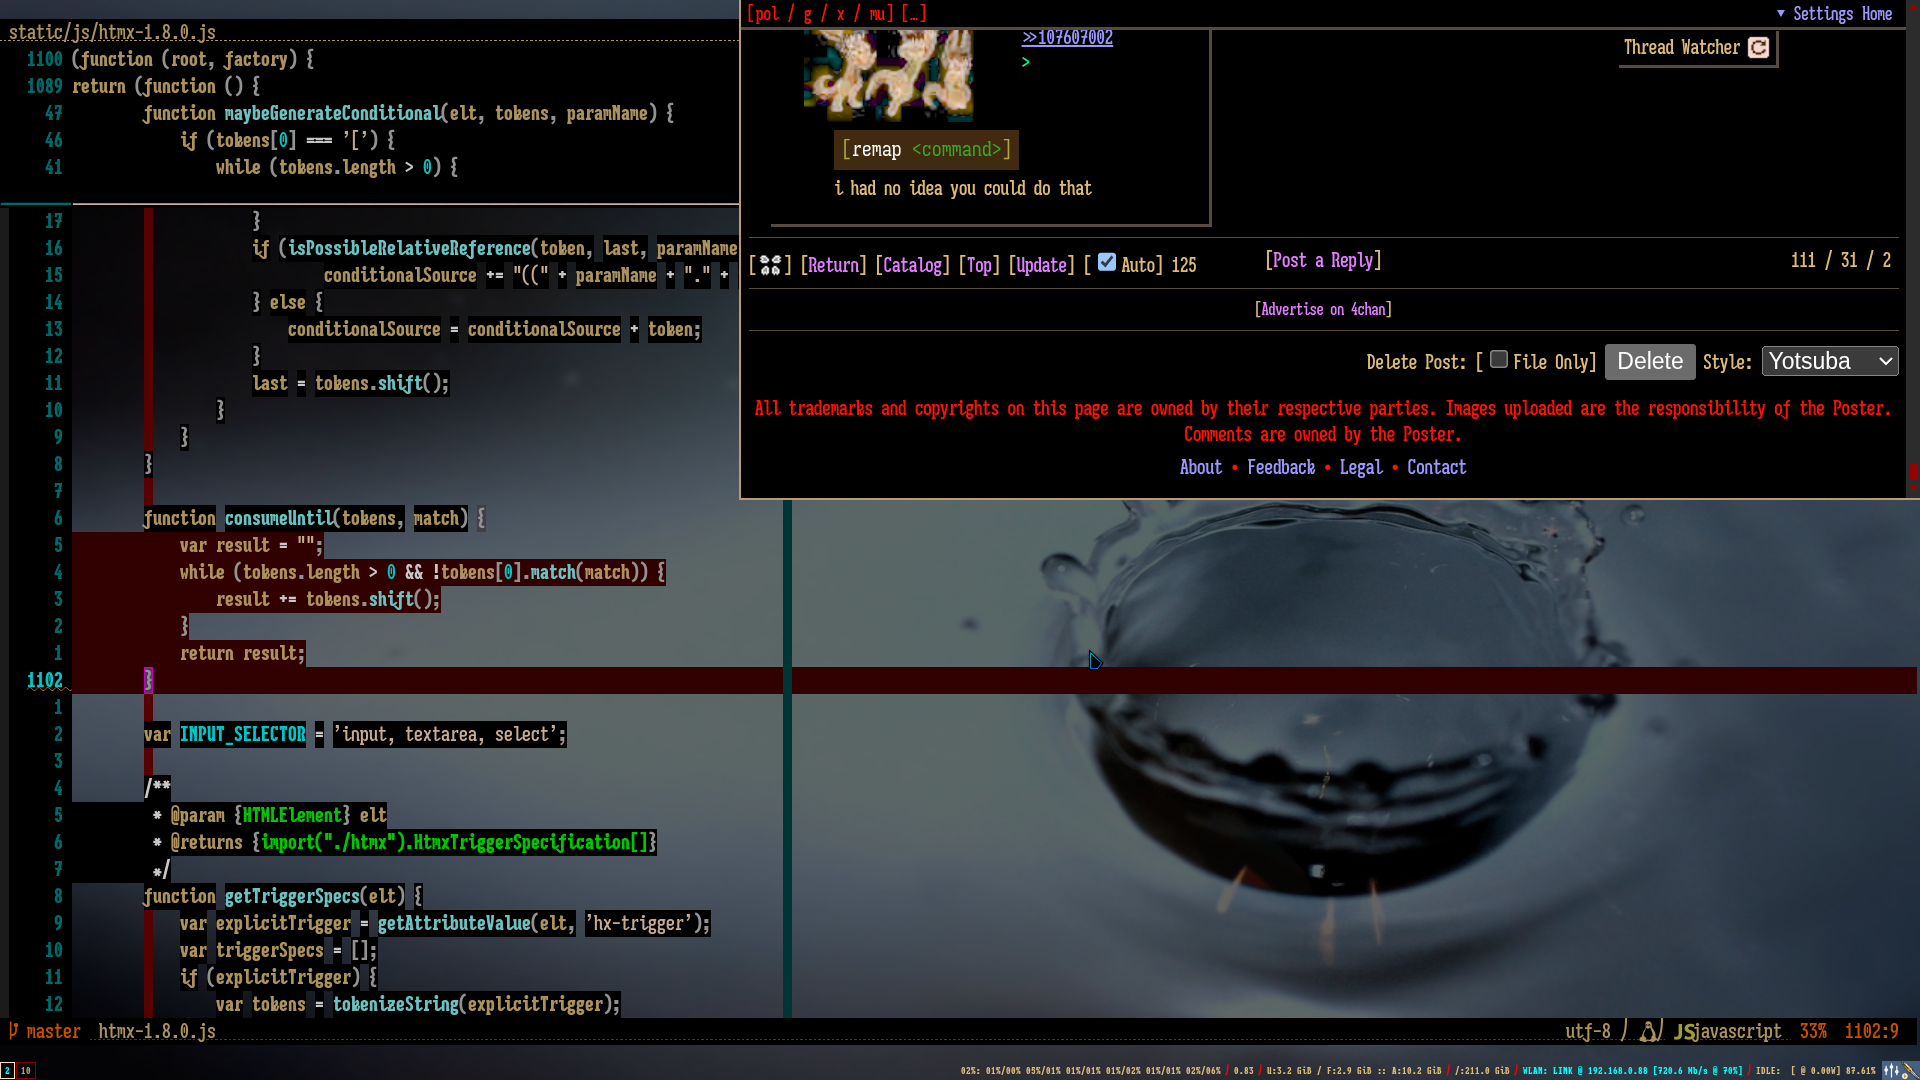1920x1080 pixels.
Task: Click the screwdriver tray icon
Action: (1909, 1070)
